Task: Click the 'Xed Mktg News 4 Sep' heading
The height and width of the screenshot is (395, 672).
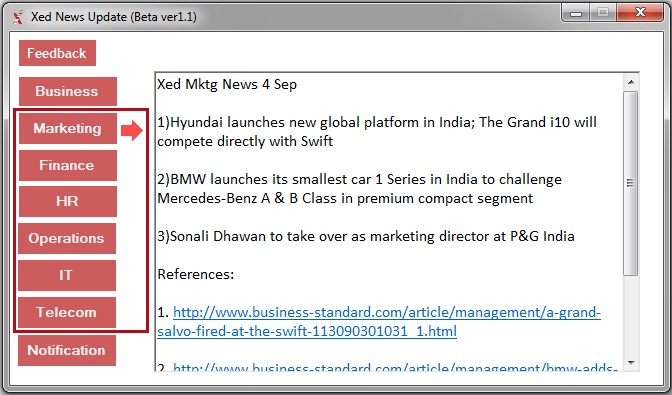Action: pos(227,84)
